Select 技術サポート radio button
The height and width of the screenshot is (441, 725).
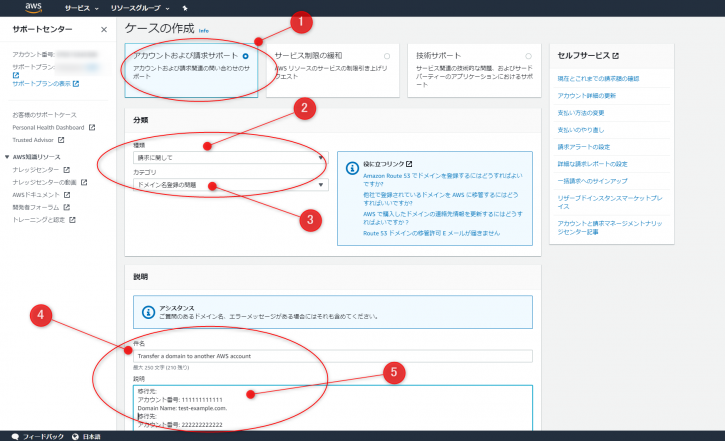pos(528,56)
